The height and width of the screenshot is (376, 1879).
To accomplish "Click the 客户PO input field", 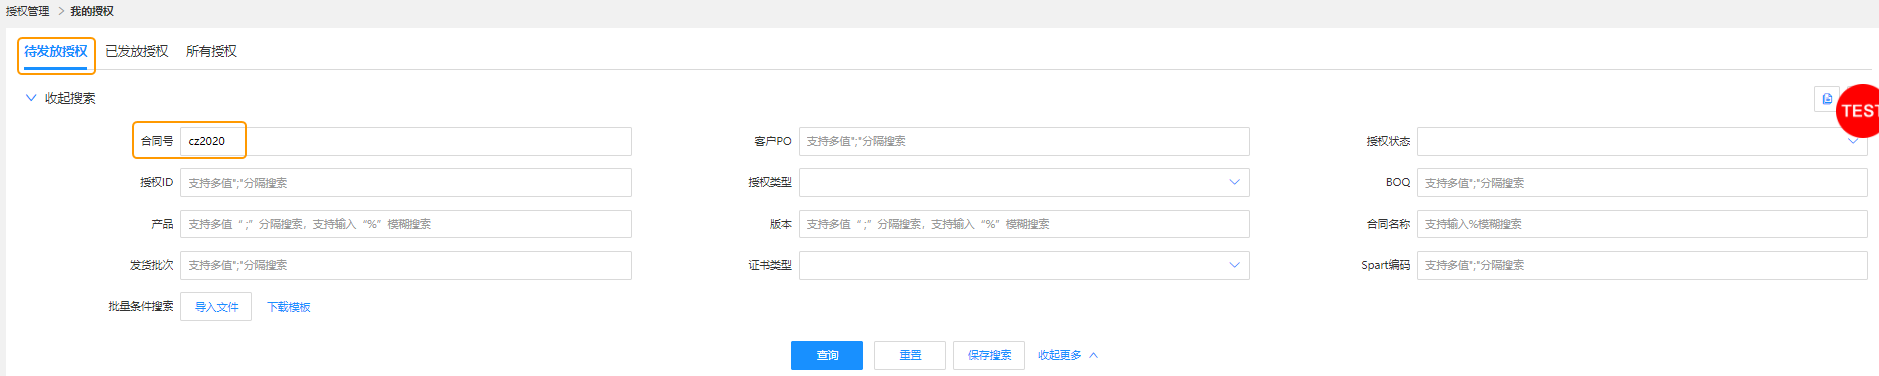I will pos(1024,141).
